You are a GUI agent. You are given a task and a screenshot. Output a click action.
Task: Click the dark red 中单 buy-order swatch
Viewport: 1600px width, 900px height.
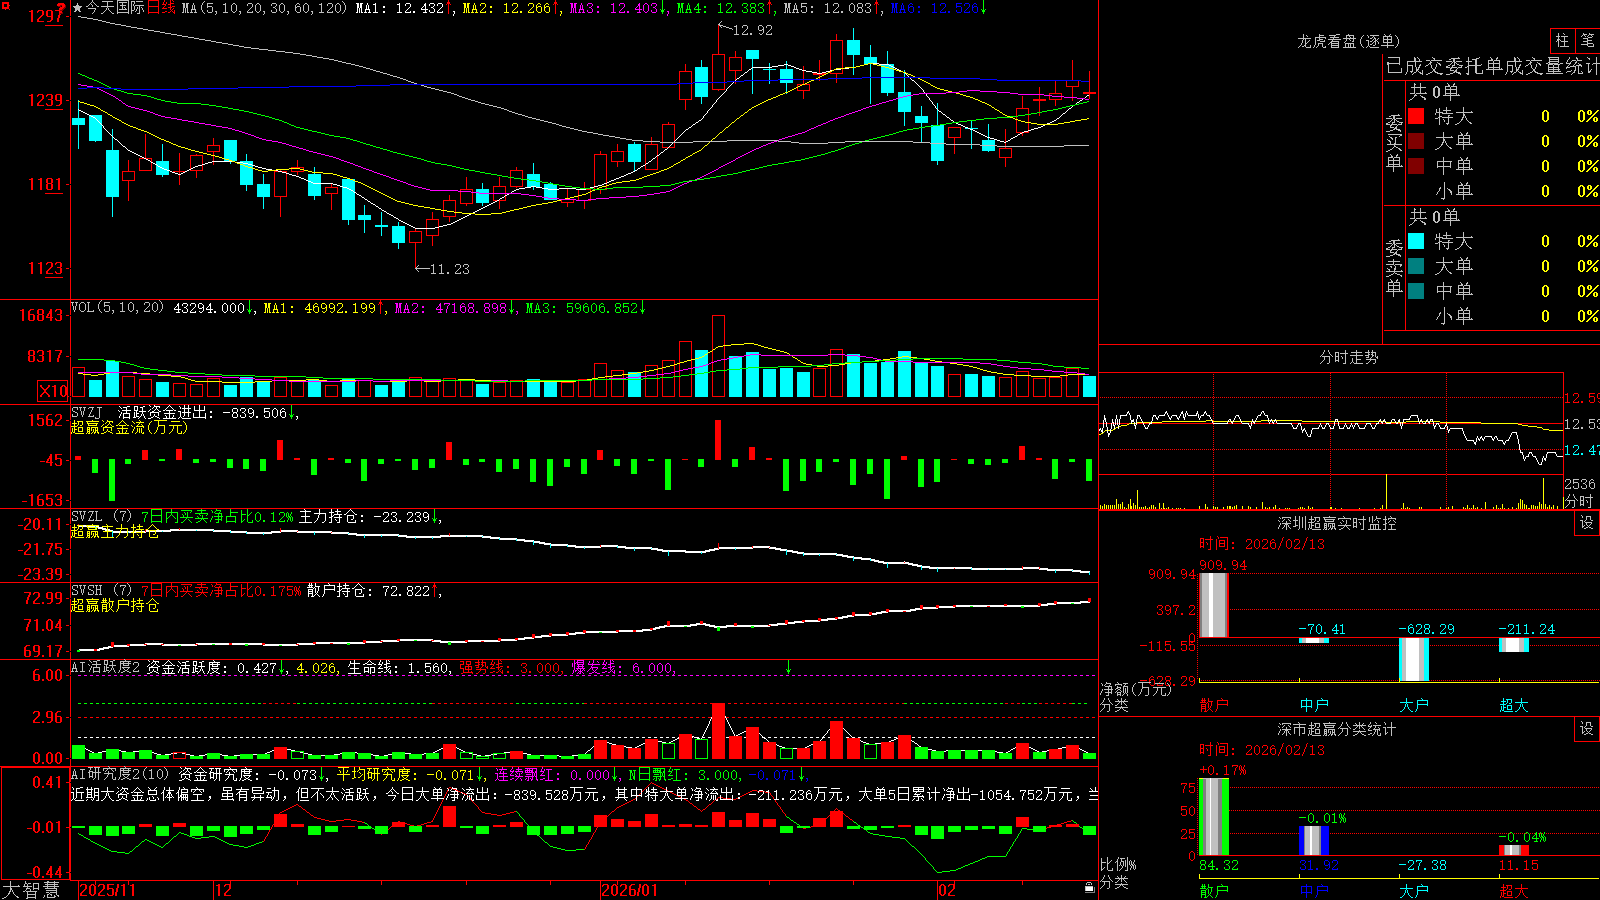click(x=1416, y=165)
